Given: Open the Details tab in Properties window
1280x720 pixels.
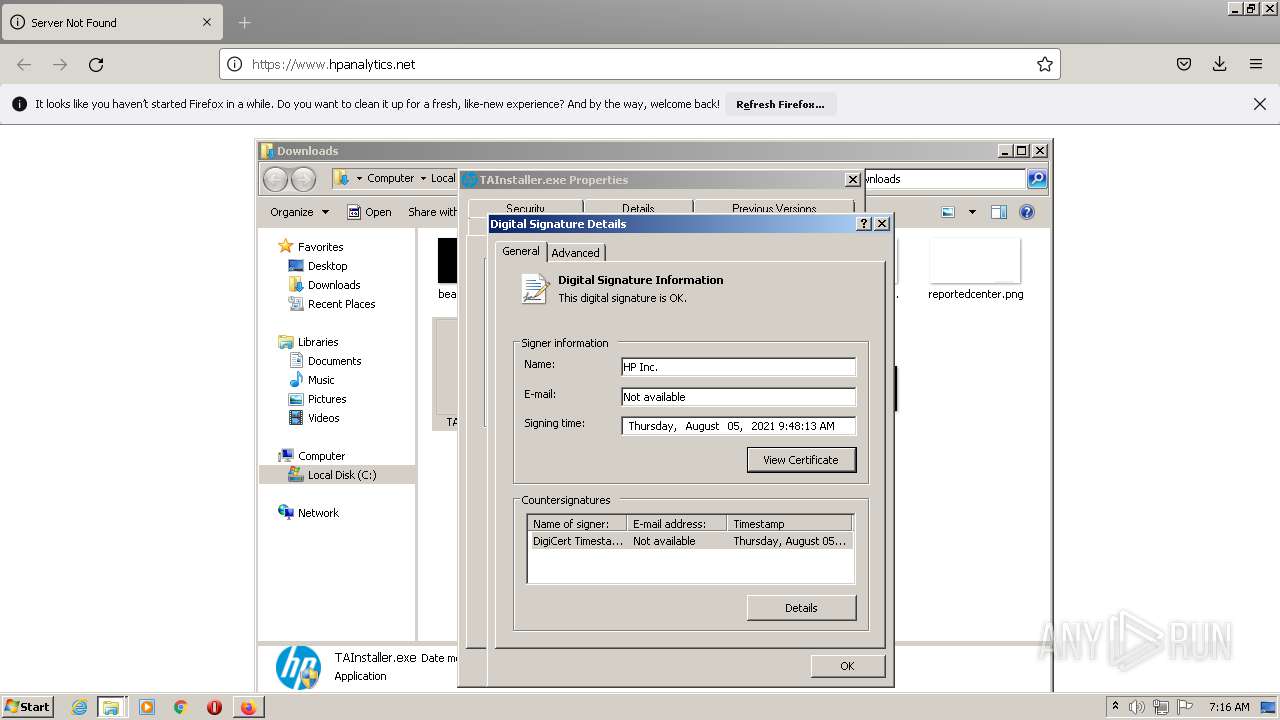Looking at the screenshot, I should (x=638, y=209).
